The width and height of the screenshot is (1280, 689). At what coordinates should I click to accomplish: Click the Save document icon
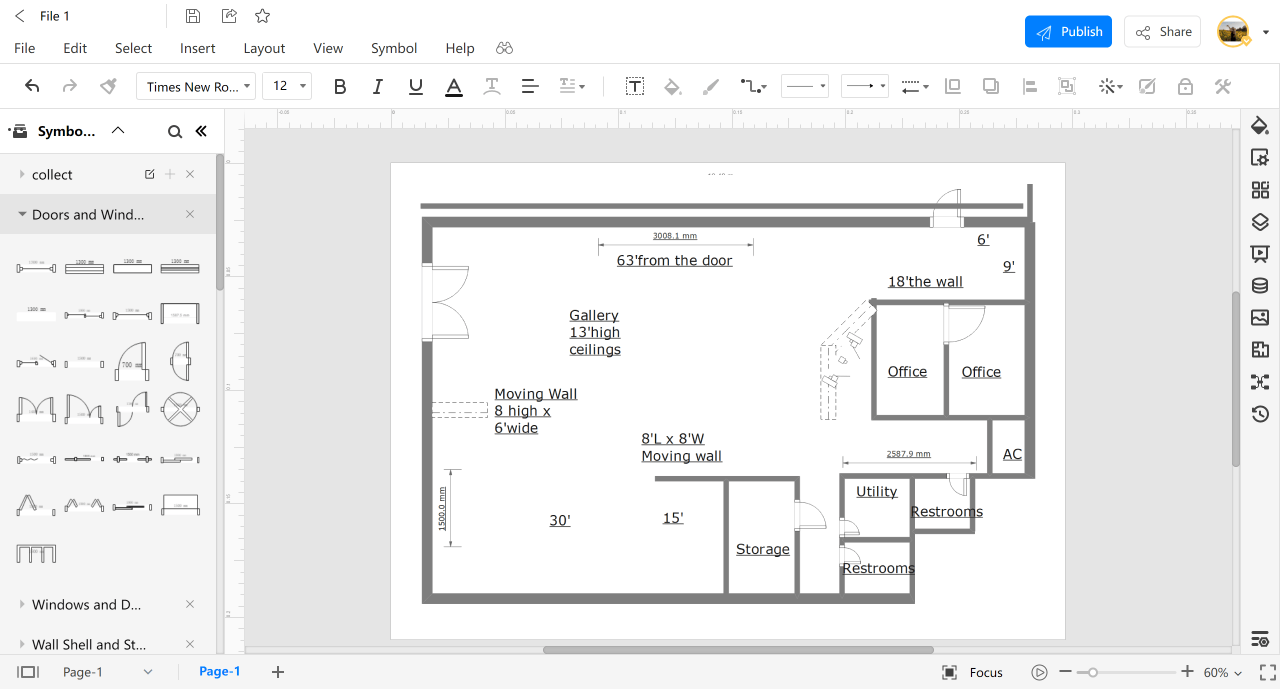[191, 15]
